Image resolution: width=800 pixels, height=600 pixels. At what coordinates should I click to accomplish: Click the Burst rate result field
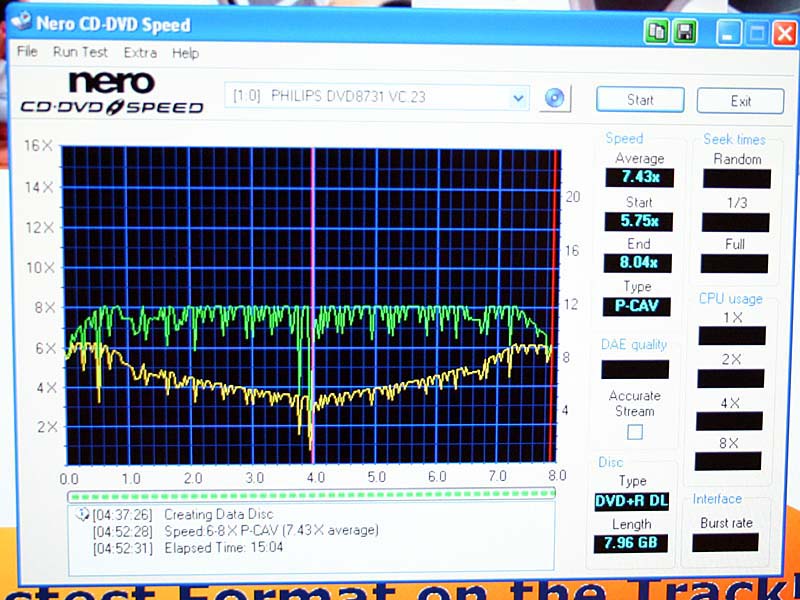point(725,542)
